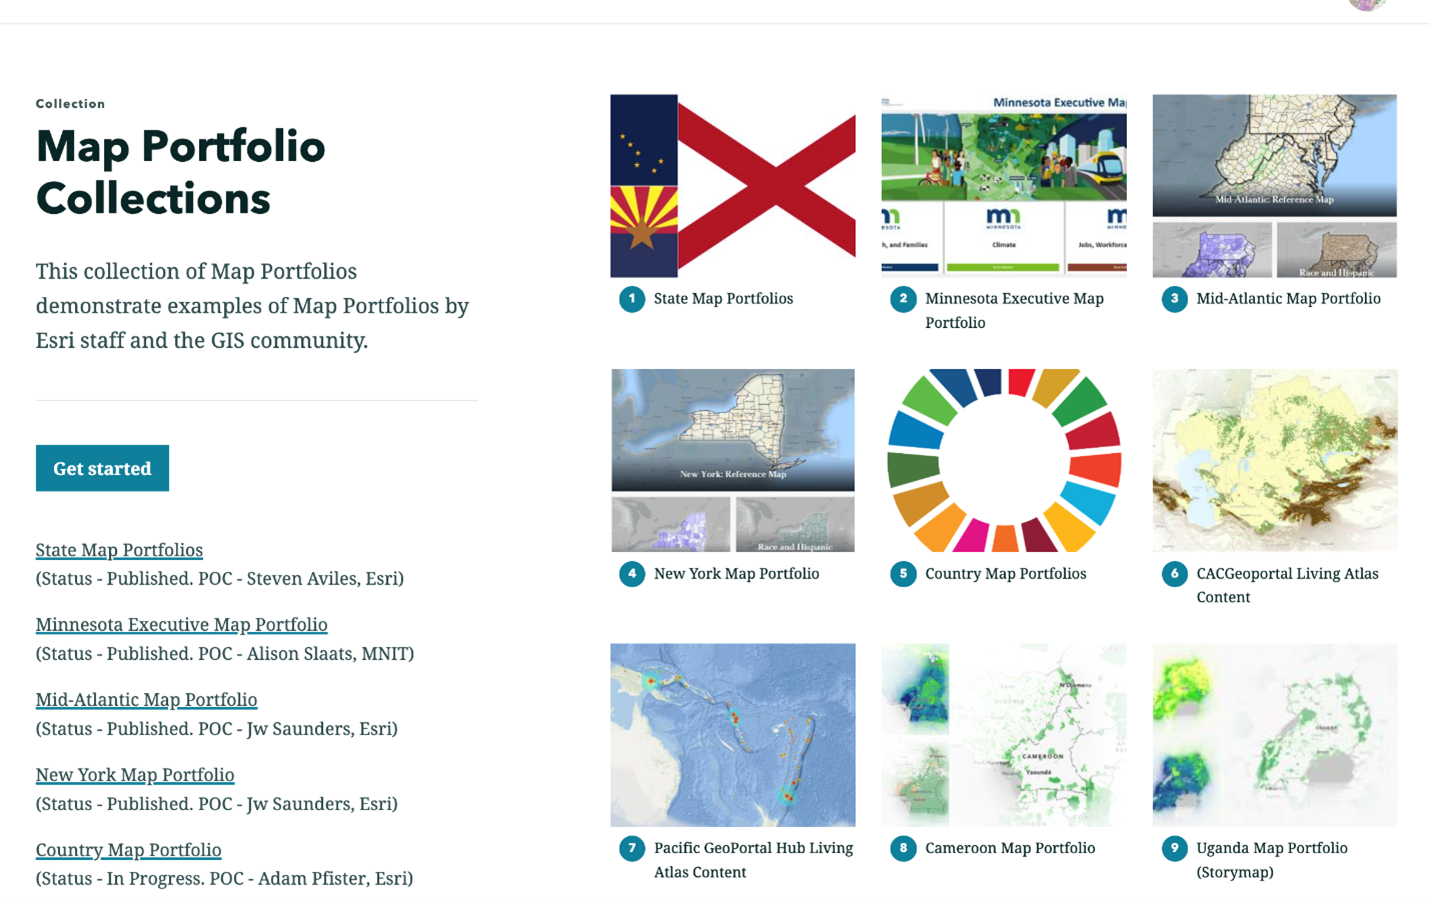Select the Cameroon Map Portfolio thumbnail
Image resolution: width=1430 pixels, height=898 pixels.
tap(1004, 735)
